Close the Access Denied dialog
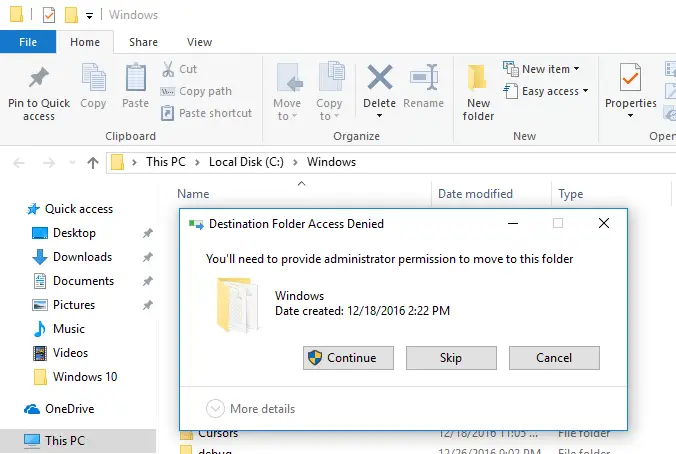 click(604, 223)
